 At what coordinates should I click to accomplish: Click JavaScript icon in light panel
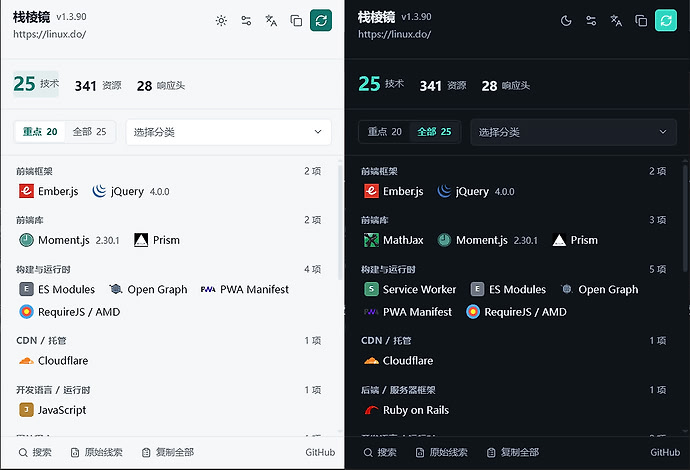click(x=26, y=410)
